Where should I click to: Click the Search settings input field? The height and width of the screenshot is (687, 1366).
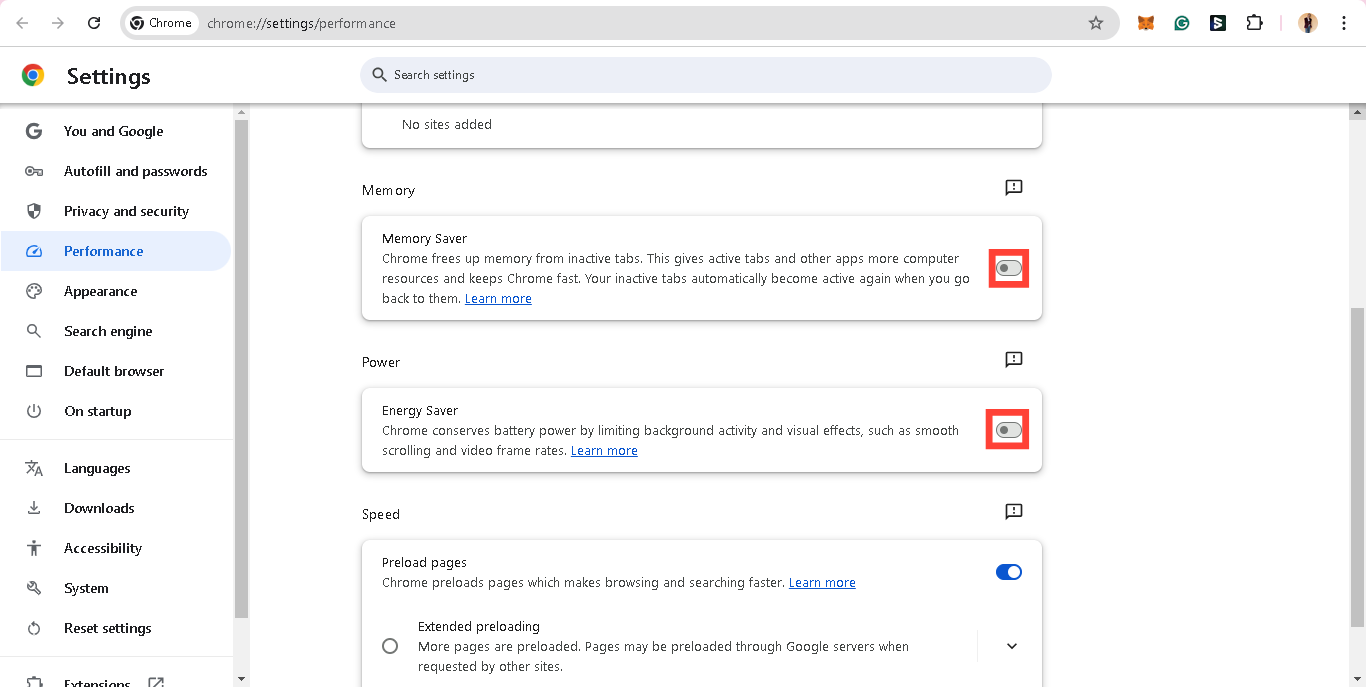coord(705,75)
